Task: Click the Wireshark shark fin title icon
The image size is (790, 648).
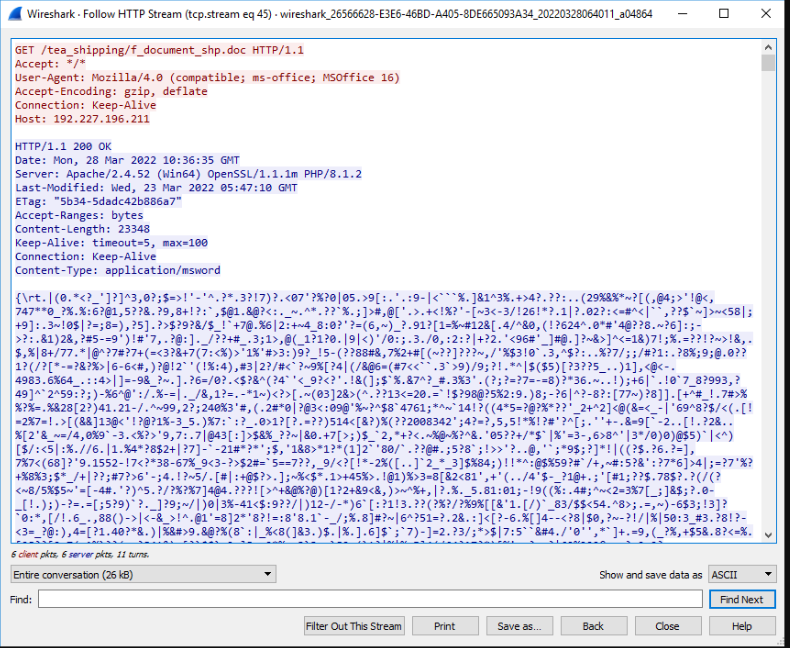Action: tap(15, 14)
